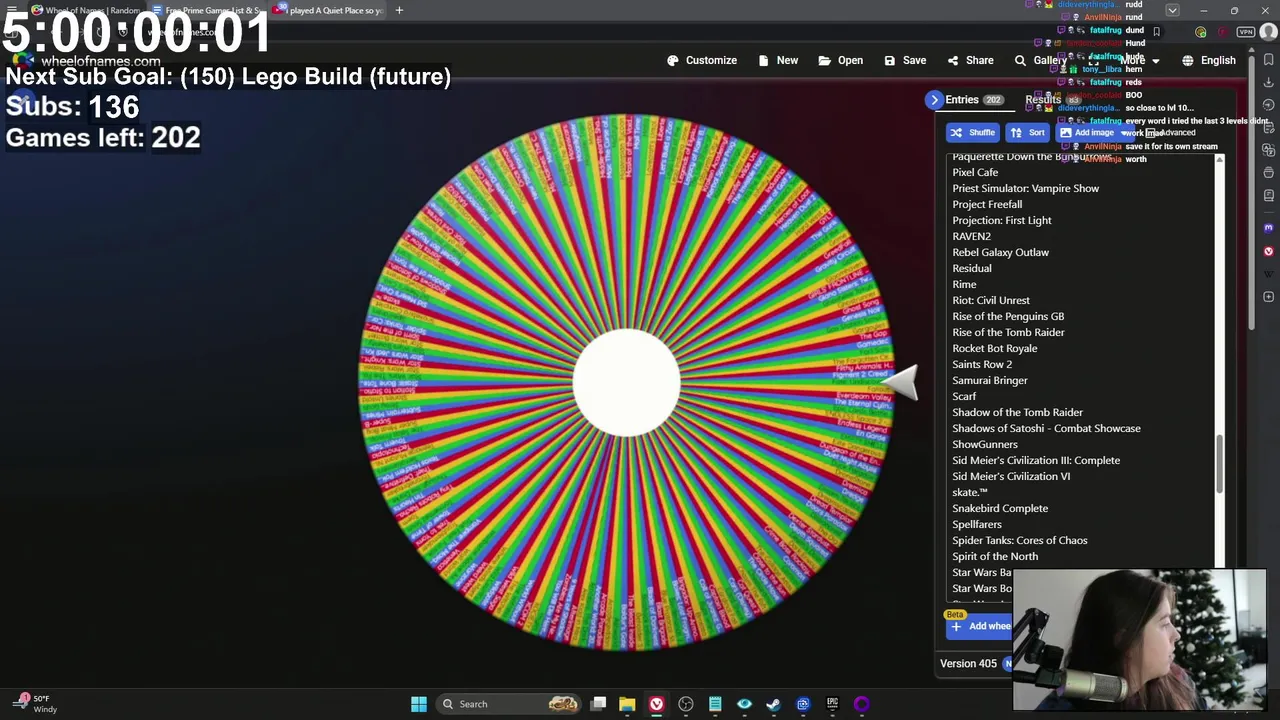The width and height of the screenshot is (1280, 720).
Task: Spin the wheel by clicking its center
Action: click(627, 382)
